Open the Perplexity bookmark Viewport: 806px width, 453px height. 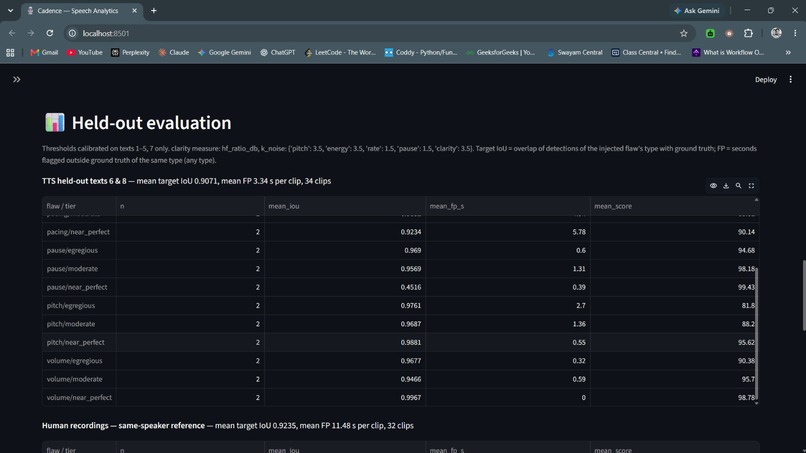point(130,52)
